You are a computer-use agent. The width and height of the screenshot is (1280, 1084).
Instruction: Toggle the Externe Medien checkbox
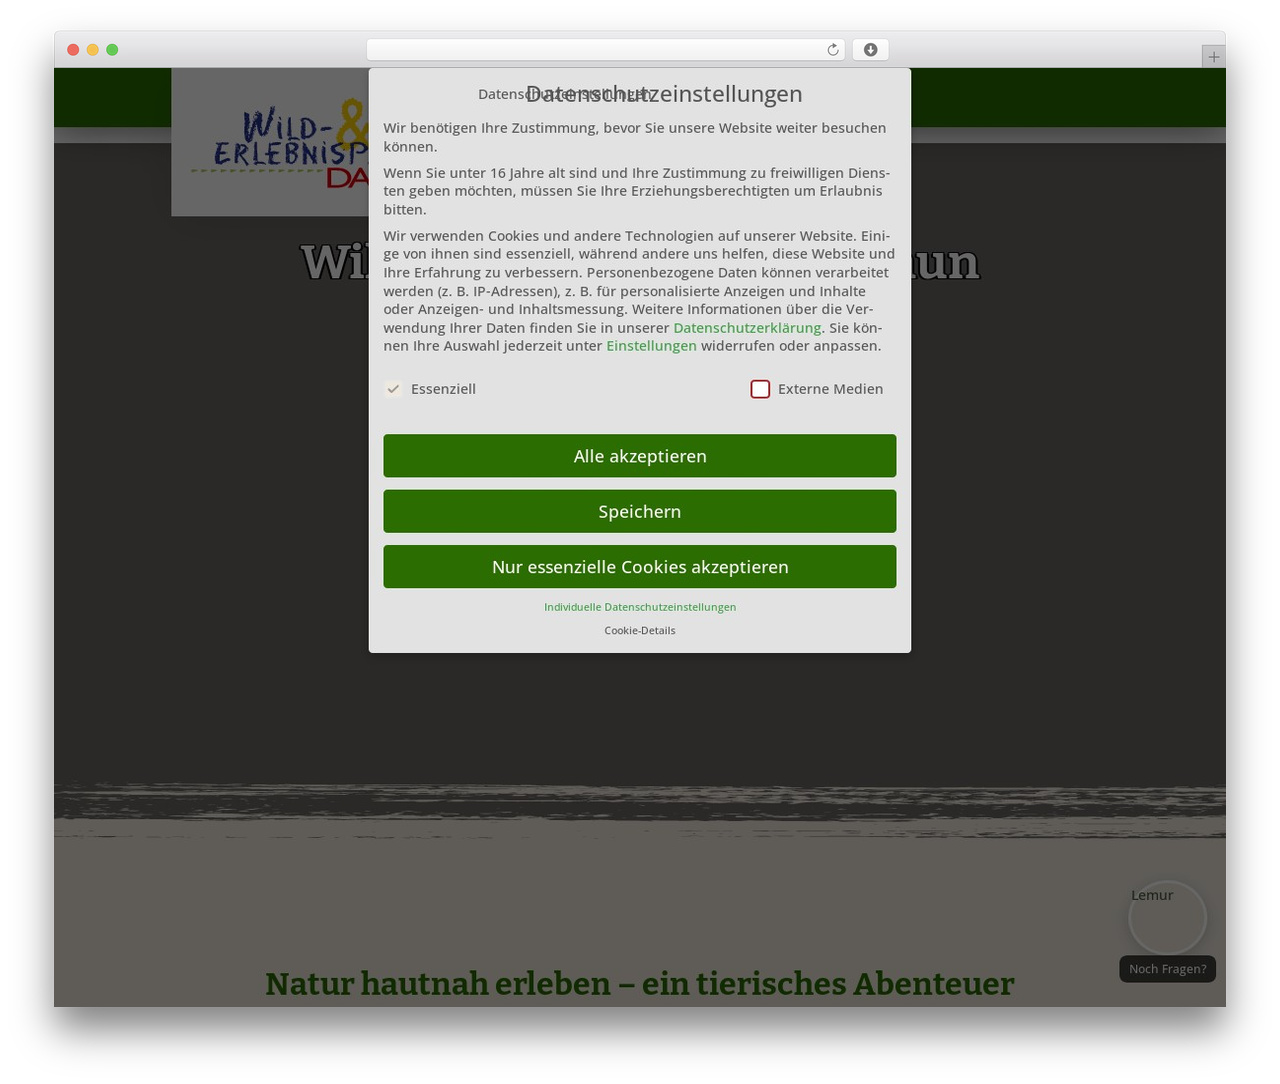(x=760, y=389)
